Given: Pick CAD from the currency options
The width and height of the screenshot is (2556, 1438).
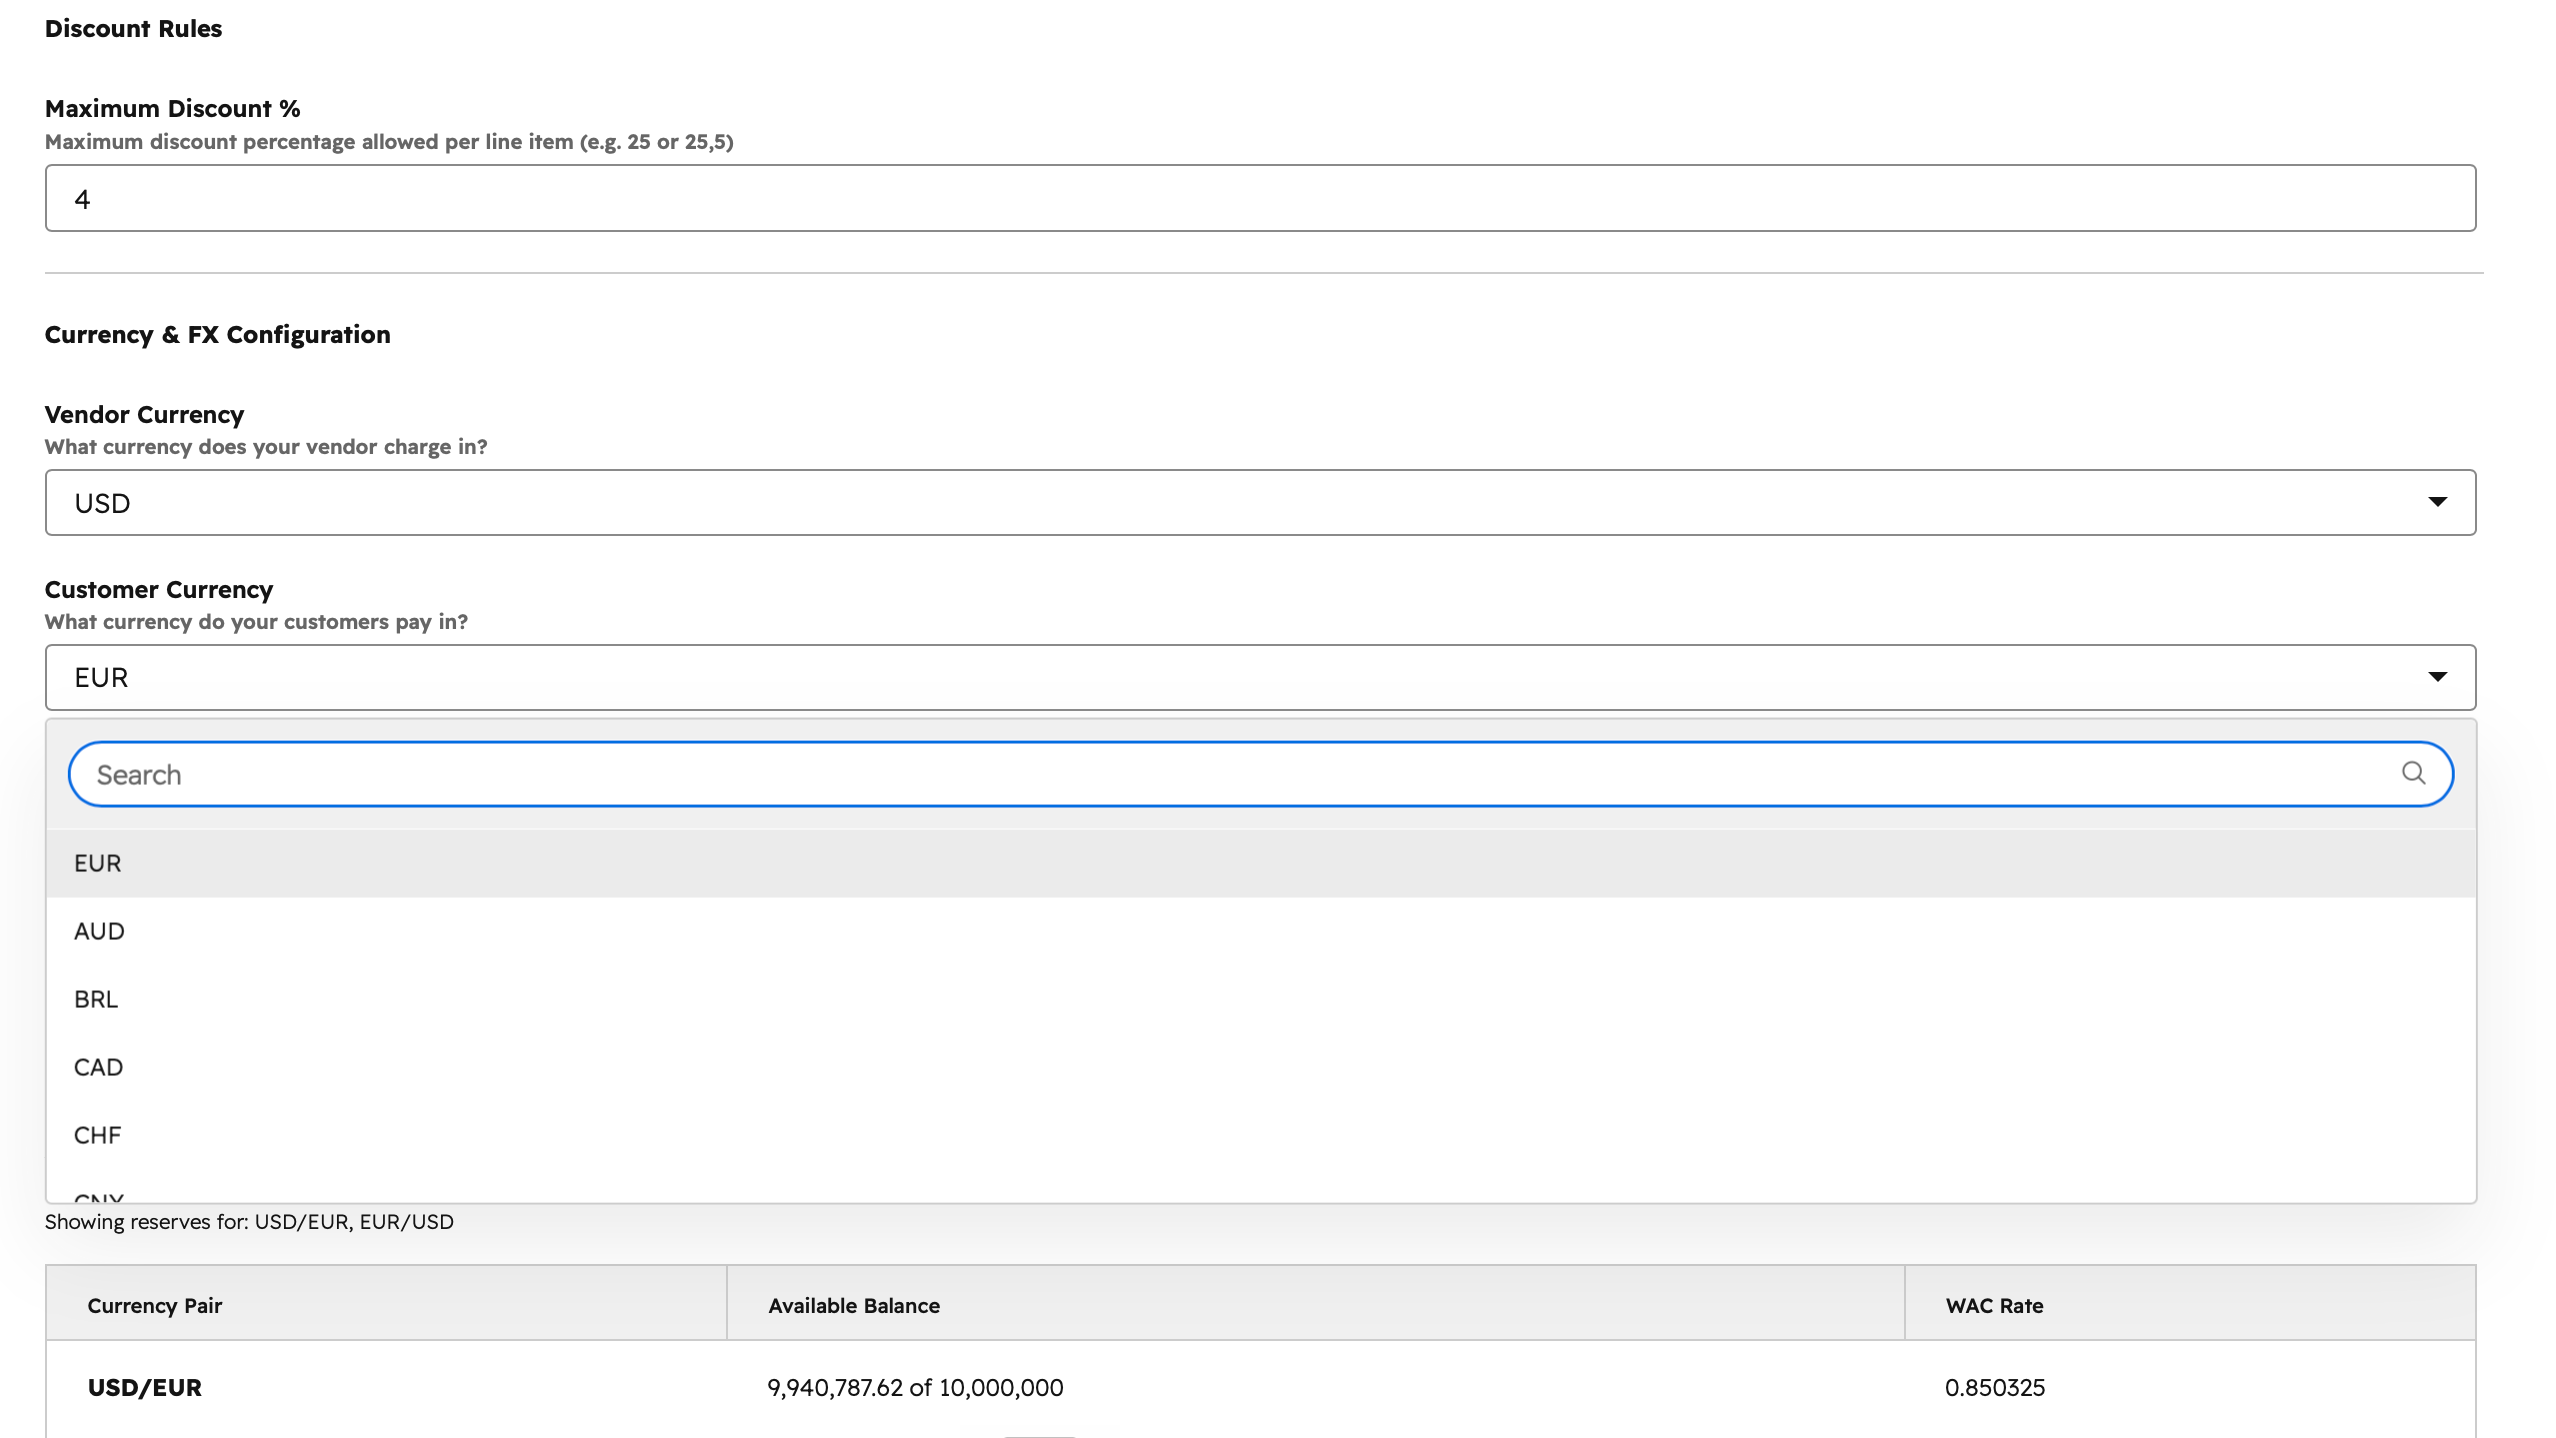Looking at the screenshot, I should [1260, 1067].
